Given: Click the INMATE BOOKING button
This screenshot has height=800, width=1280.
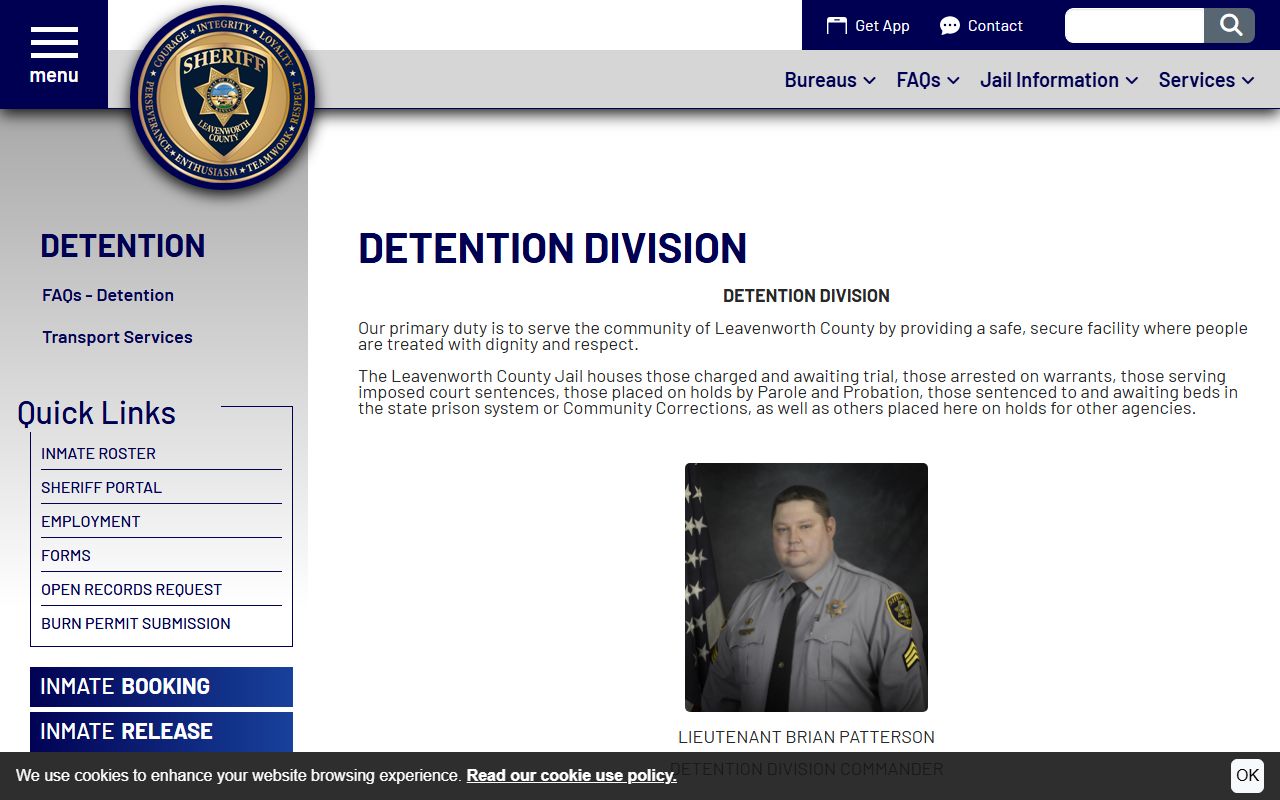Looking at the screenshot, I should tap(161, 687).
